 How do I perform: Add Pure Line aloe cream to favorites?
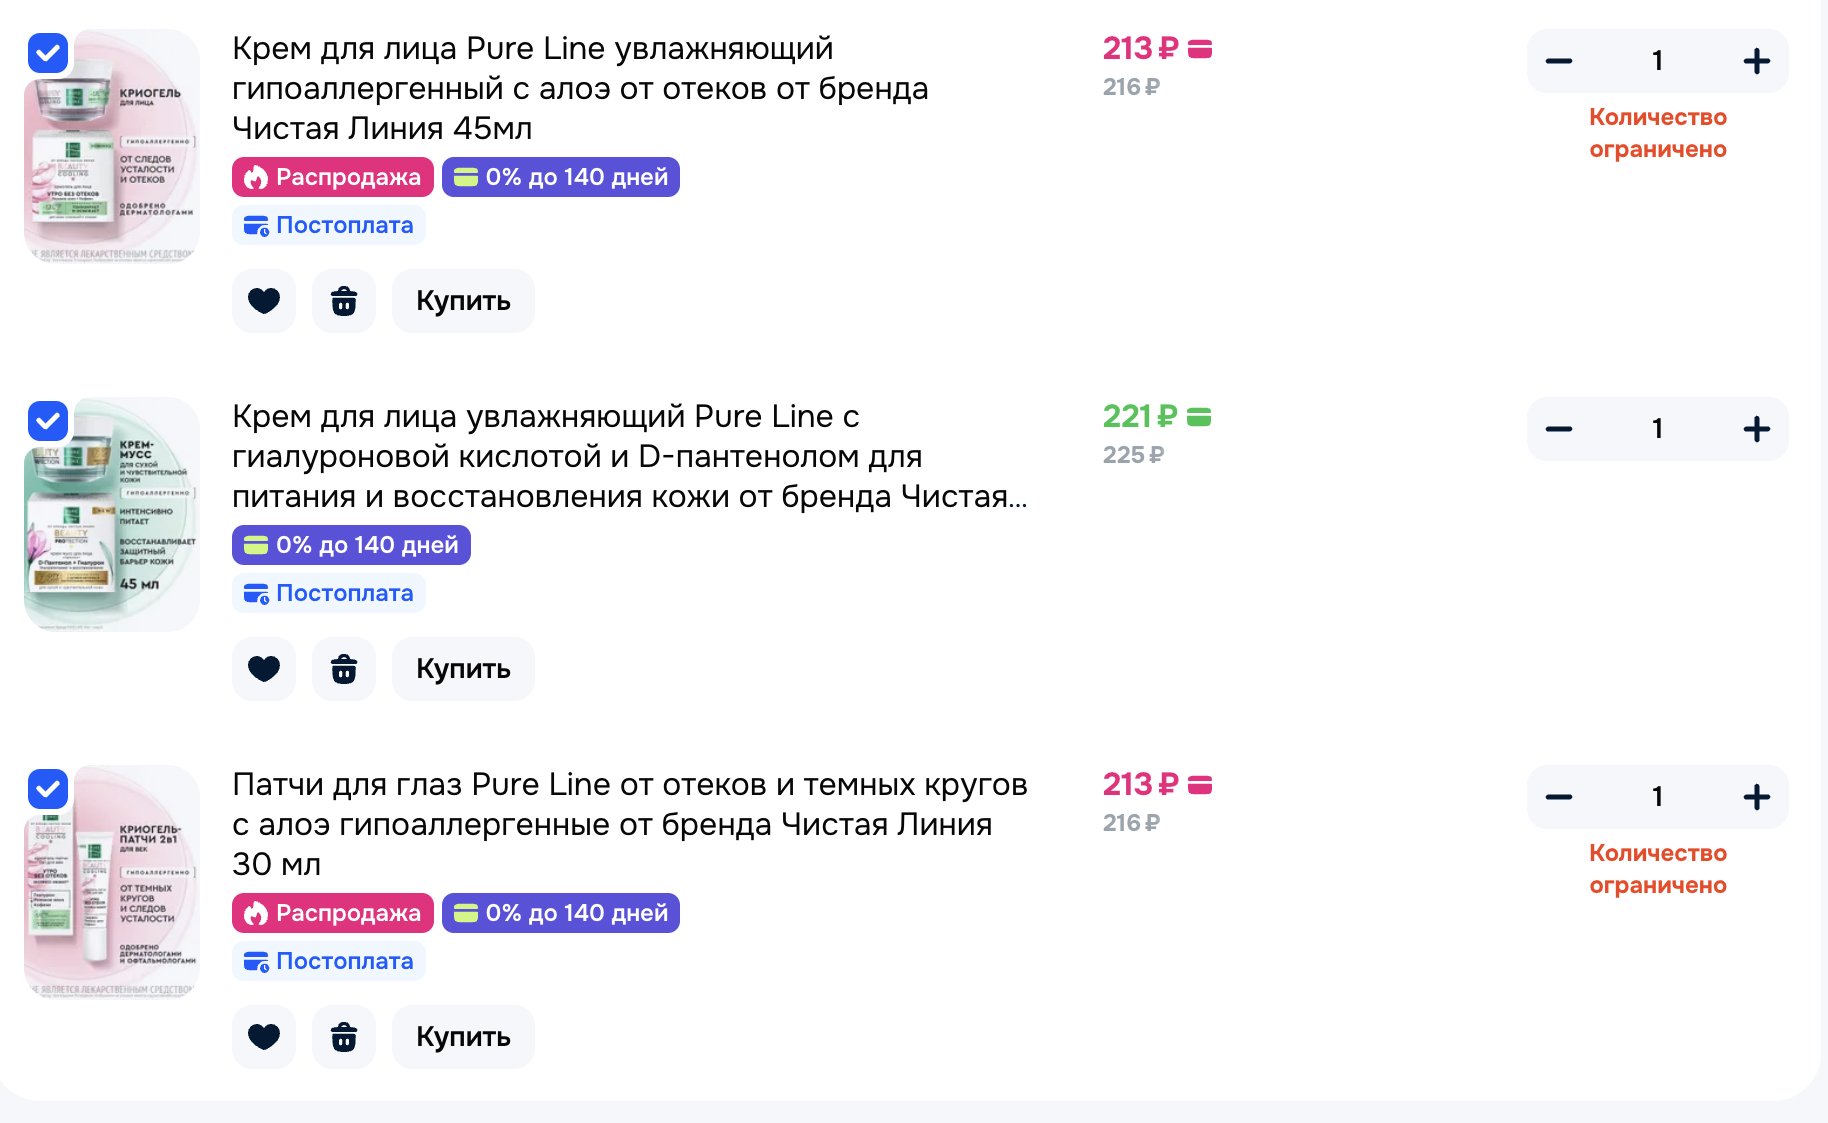click(x=264, y=301)
